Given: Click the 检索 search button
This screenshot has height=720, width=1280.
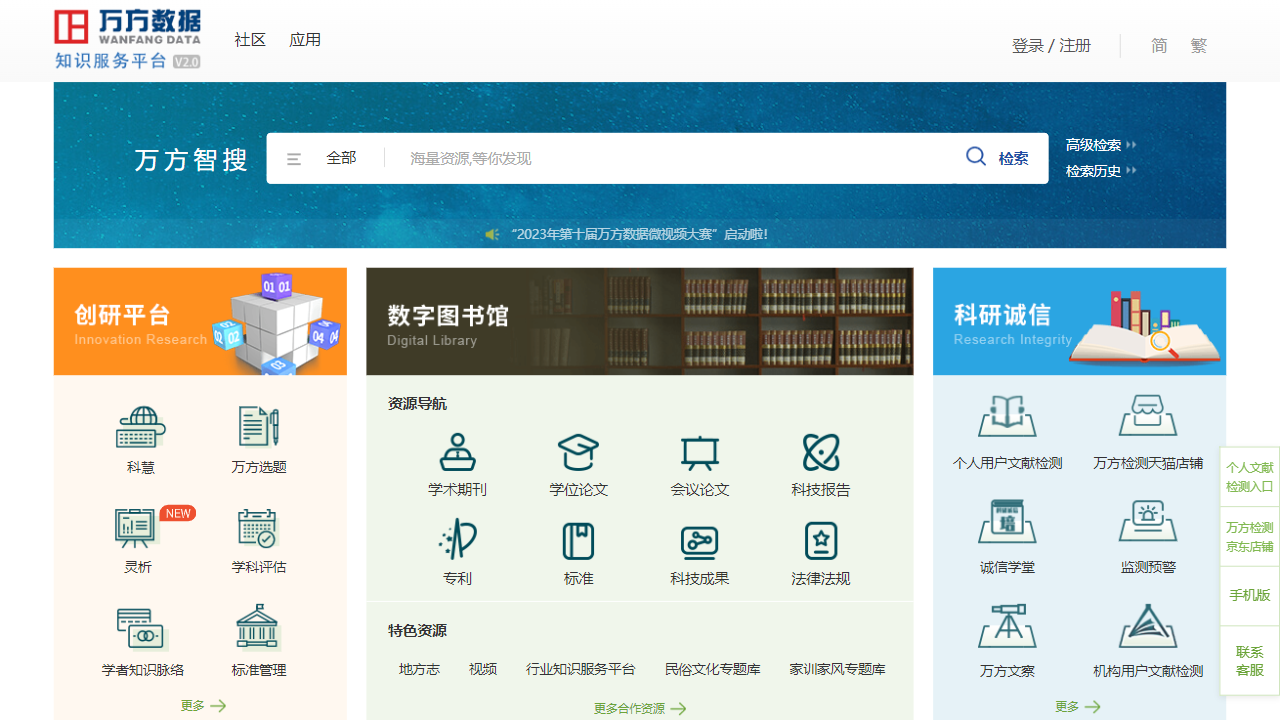Looking at the screenshot, I should tap(998, 158).
